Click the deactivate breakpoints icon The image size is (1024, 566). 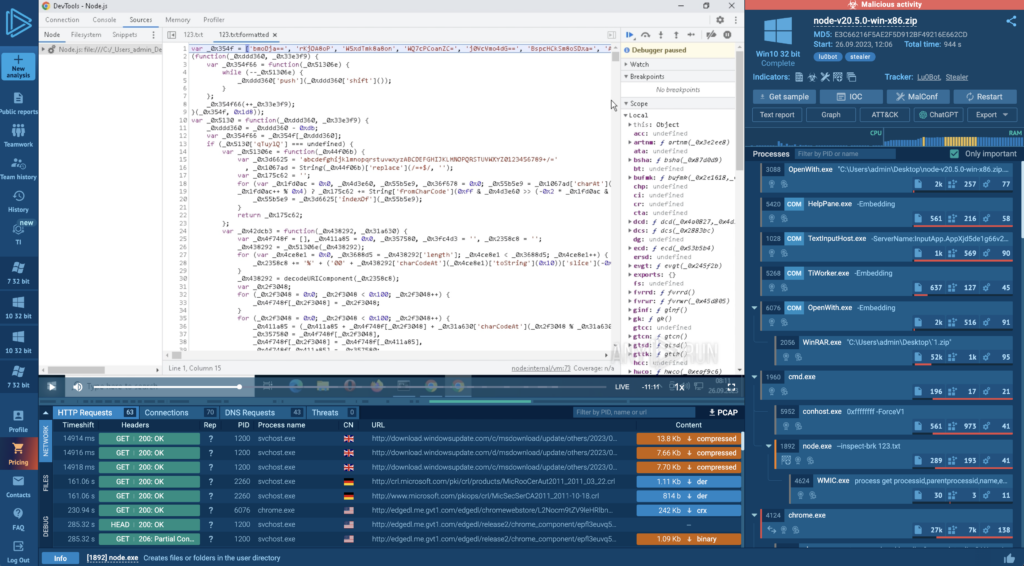coord(711,34)
